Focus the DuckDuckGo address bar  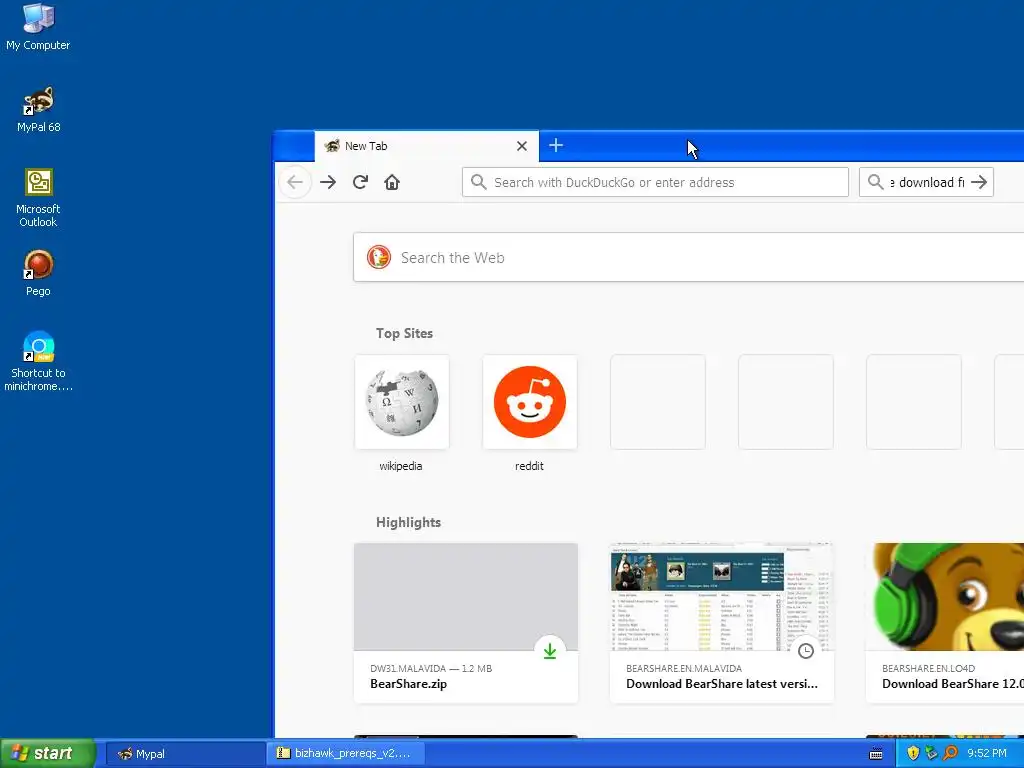[x=655, y=182]
